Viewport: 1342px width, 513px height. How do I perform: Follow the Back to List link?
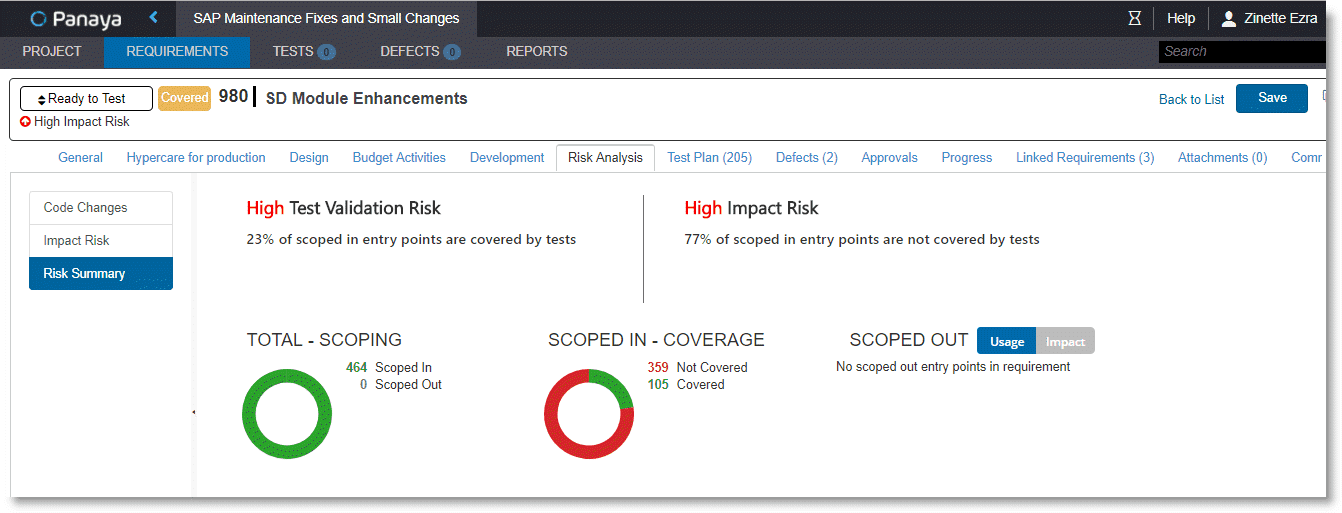click(1192, 99)
